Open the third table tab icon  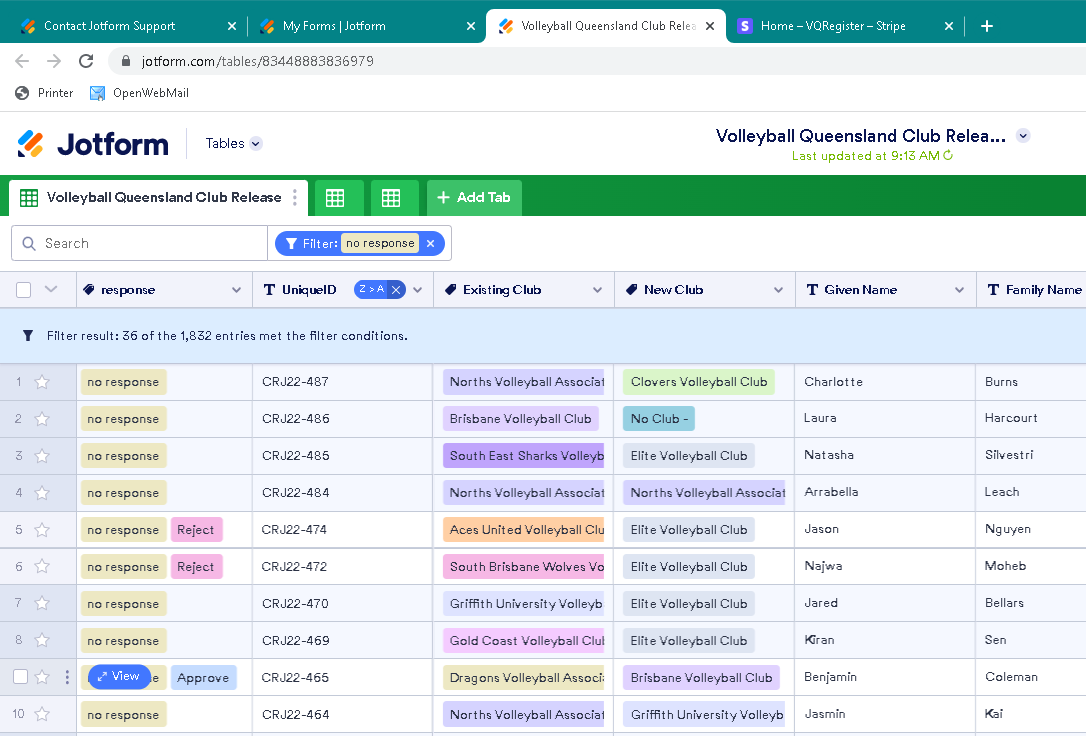tap(391, 198)
